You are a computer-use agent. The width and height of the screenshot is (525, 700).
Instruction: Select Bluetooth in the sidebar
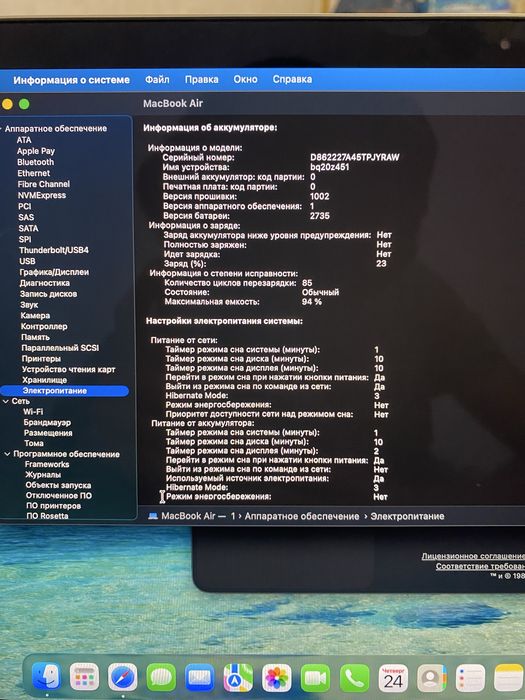point(35,162)
